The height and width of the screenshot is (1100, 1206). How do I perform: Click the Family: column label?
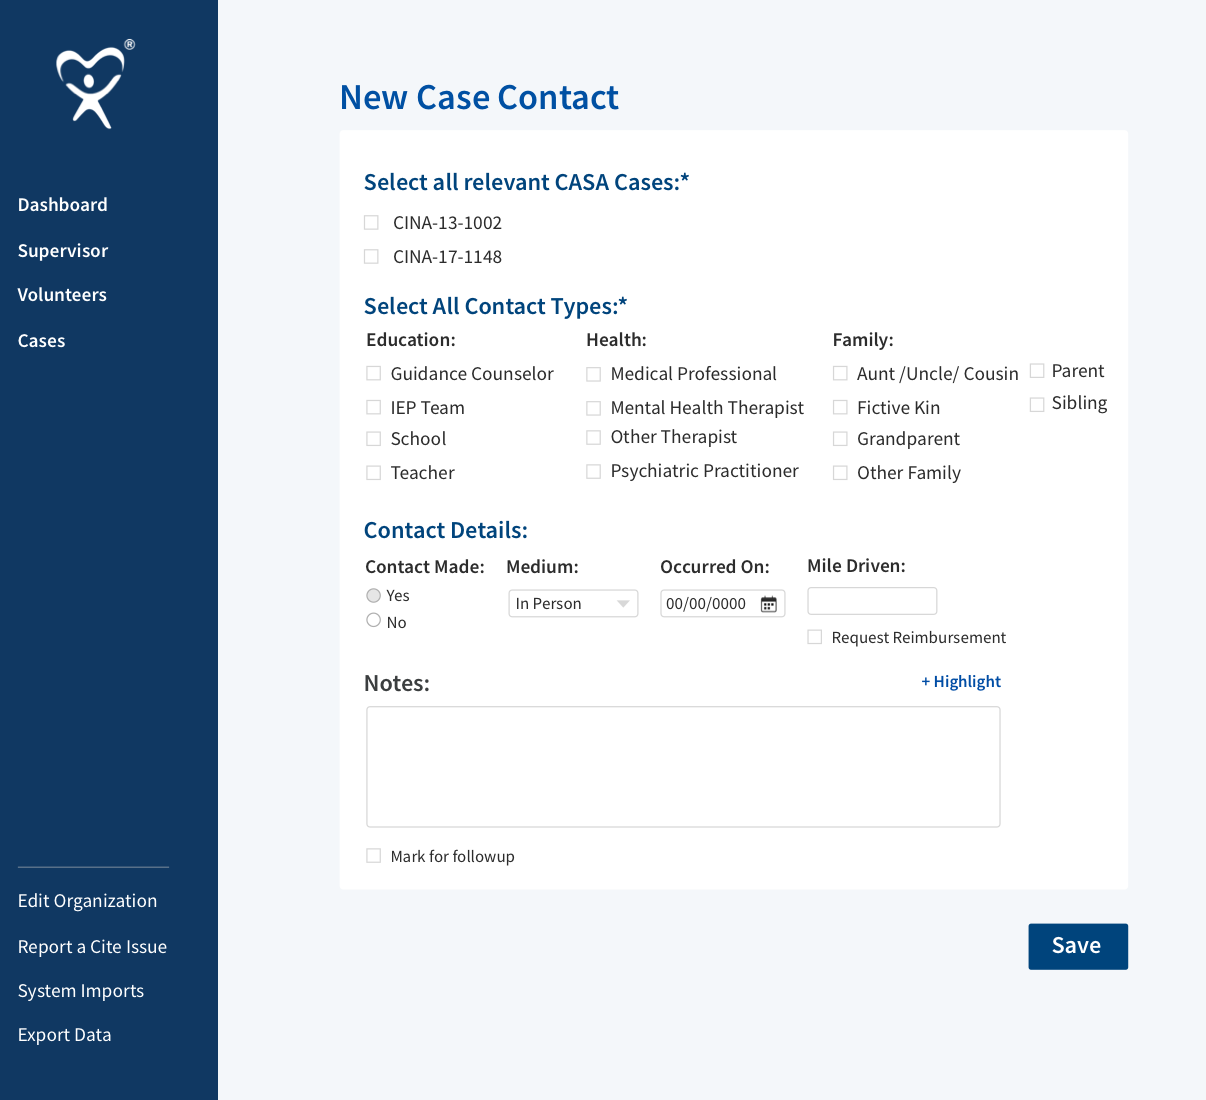863,340
